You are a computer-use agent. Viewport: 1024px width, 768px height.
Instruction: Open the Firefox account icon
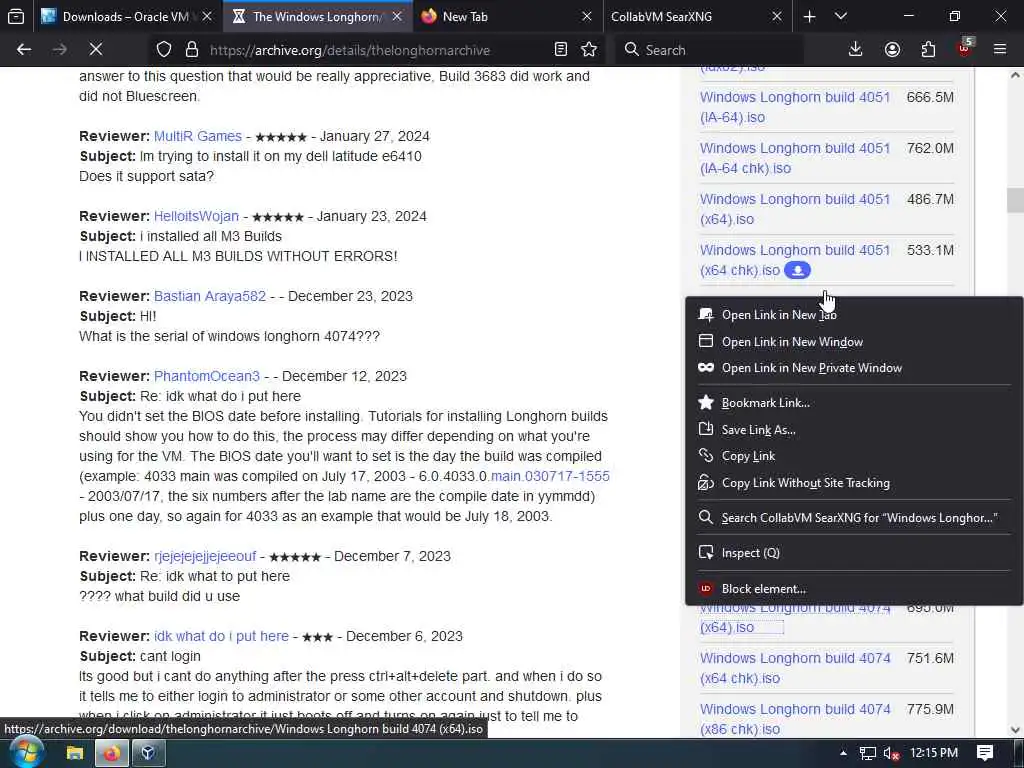point(892,50)
